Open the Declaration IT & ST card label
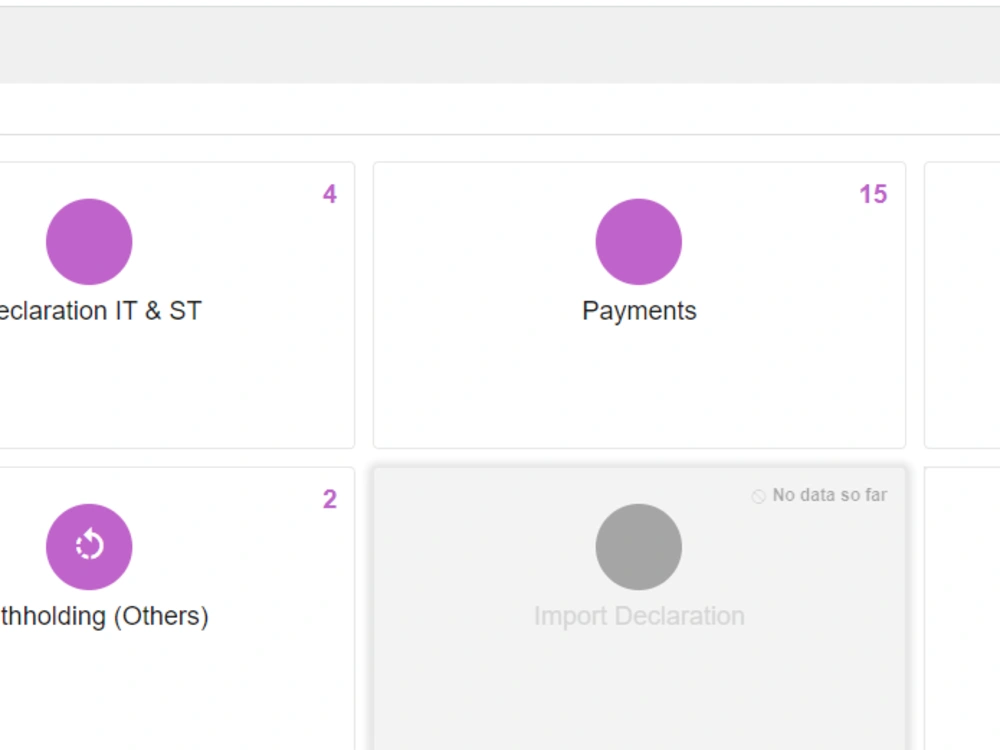 101,311
